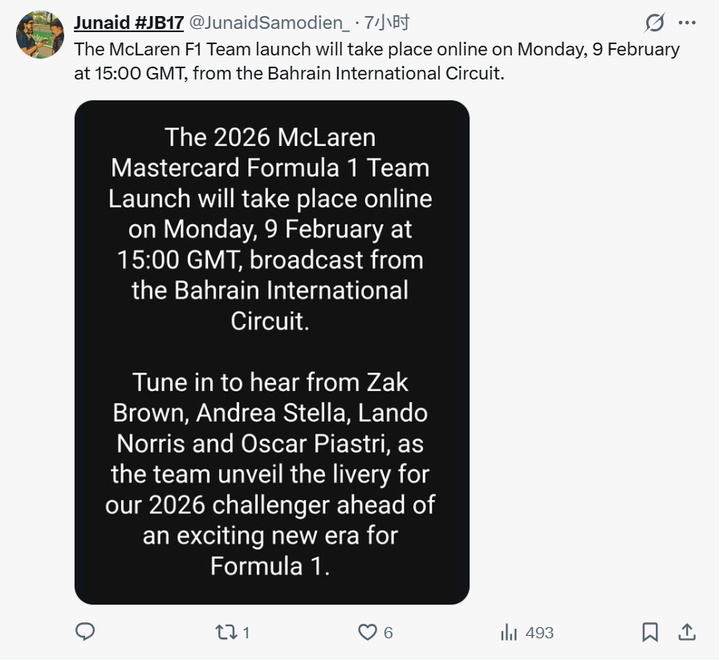Viewport: 720px width, 660px height.
Task: Click the reply speech bubble icon
Action: tap(86, 632)
